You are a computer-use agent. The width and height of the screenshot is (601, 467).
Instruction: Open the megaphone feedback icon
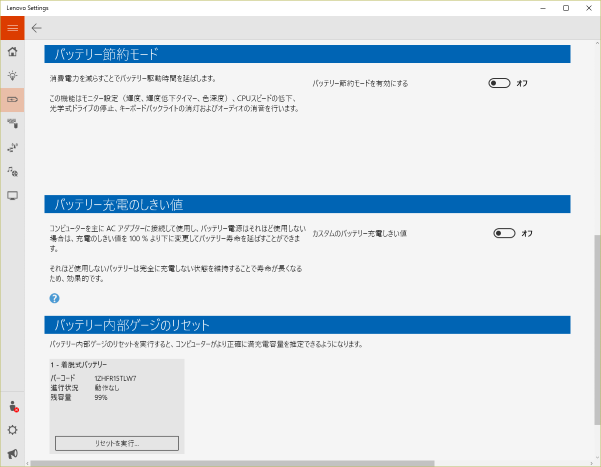point(12,454)
